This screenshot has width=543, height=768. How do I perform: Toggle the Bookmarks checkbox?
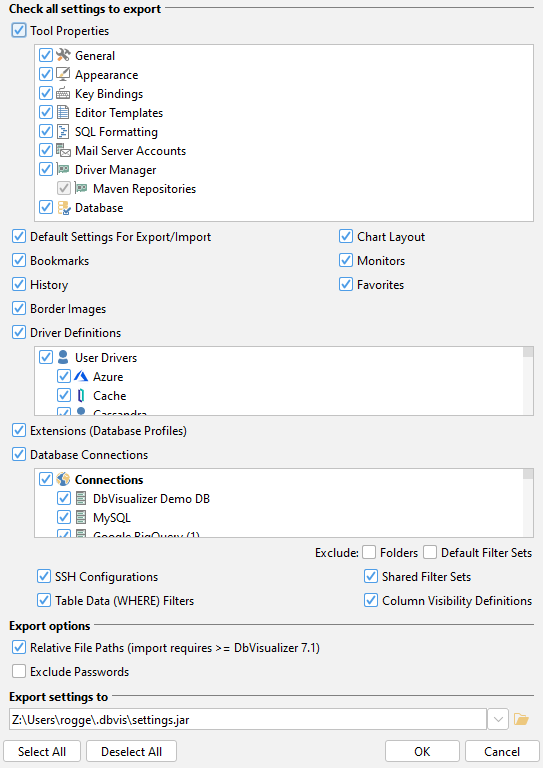pyautogui.click(x=19, y=261)
